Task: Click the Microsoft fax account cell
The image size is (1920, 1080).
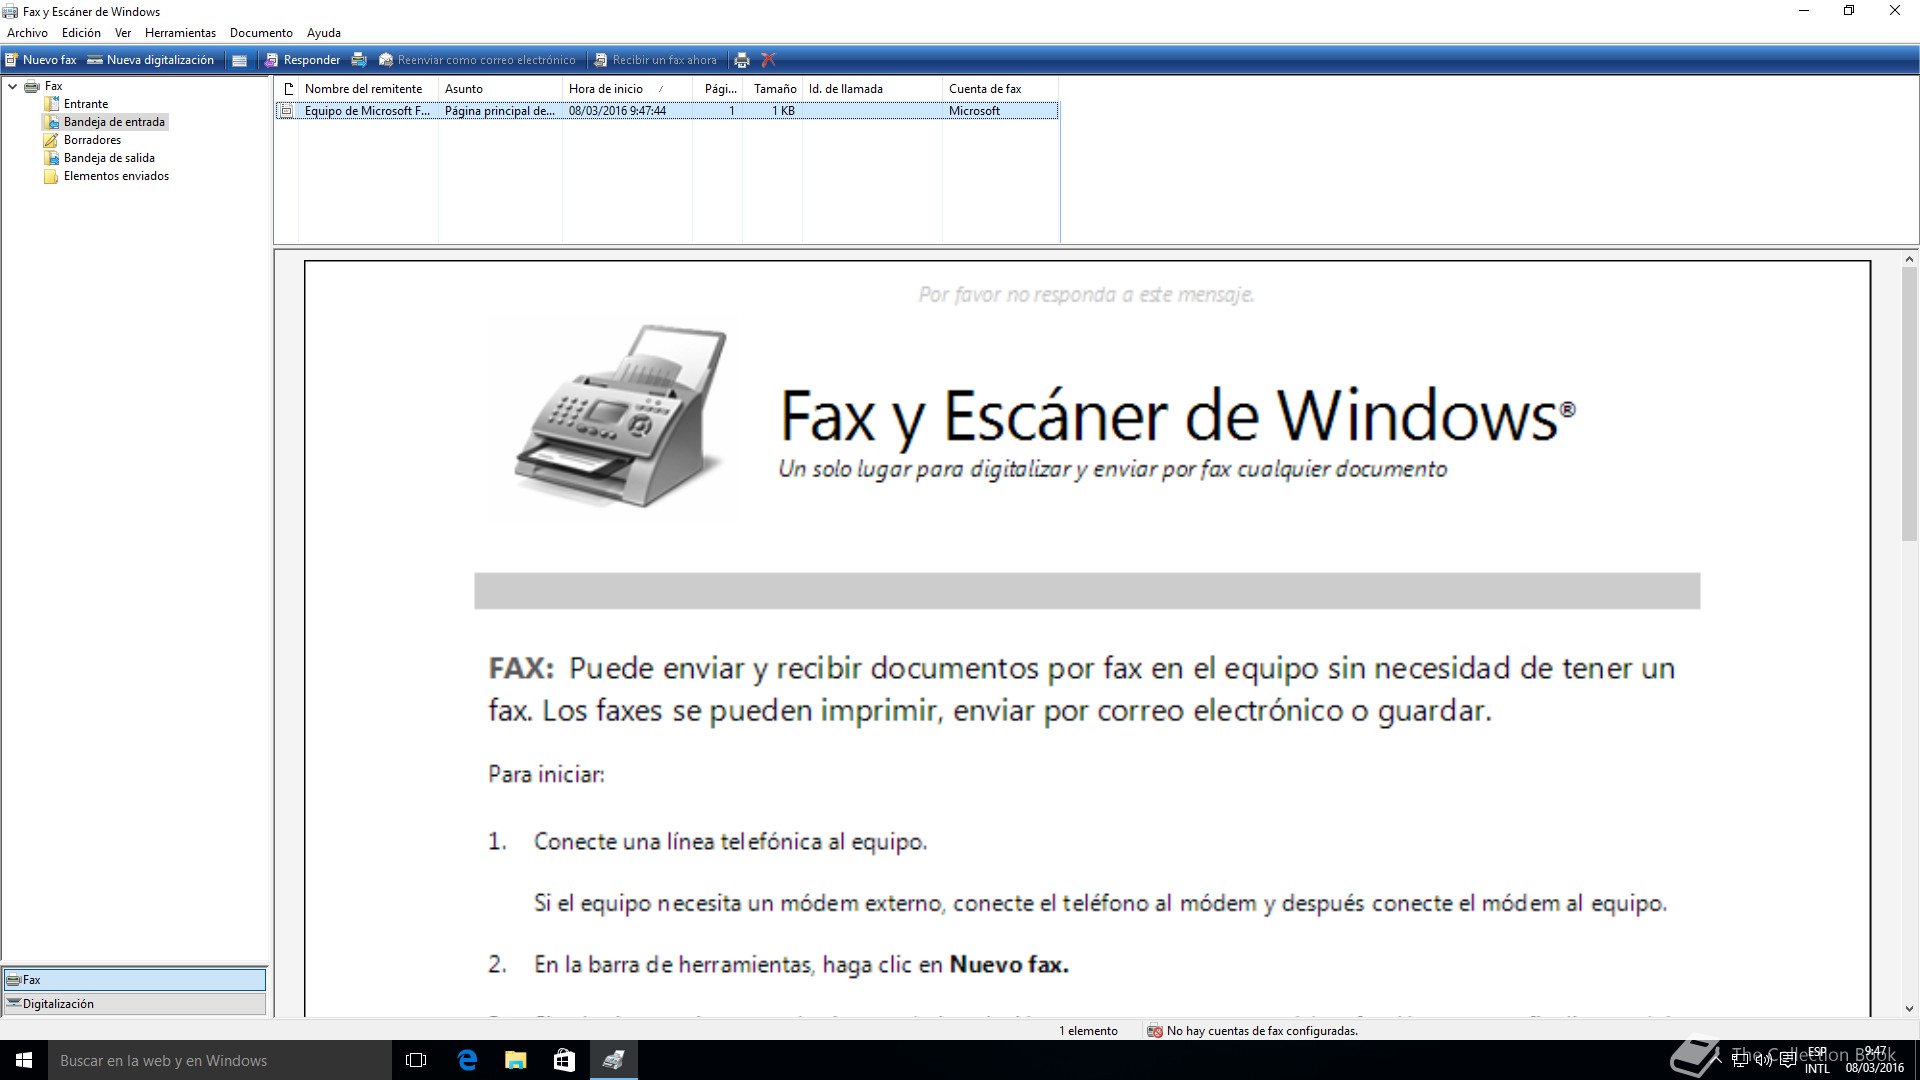Action: [974, 111]
